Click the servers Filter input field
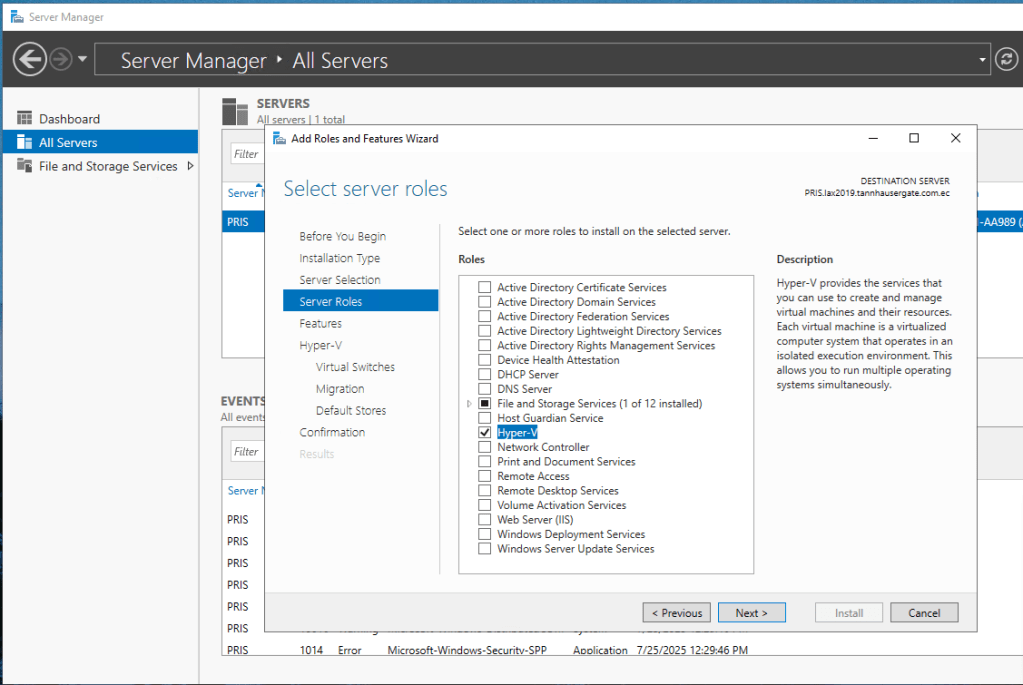Screen dimensions: 1023x685 click(248, 154)
